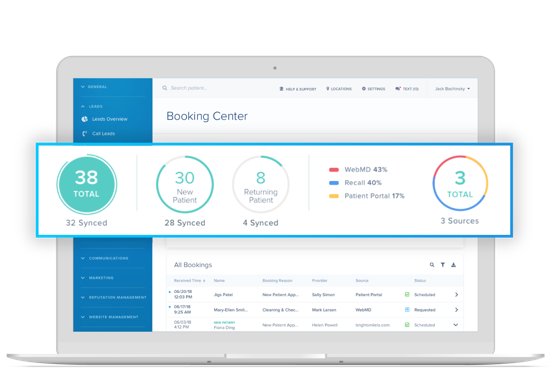The image size is (555, 370).
Task: Click the Call Leads phone icon
Action: point(85,133)
